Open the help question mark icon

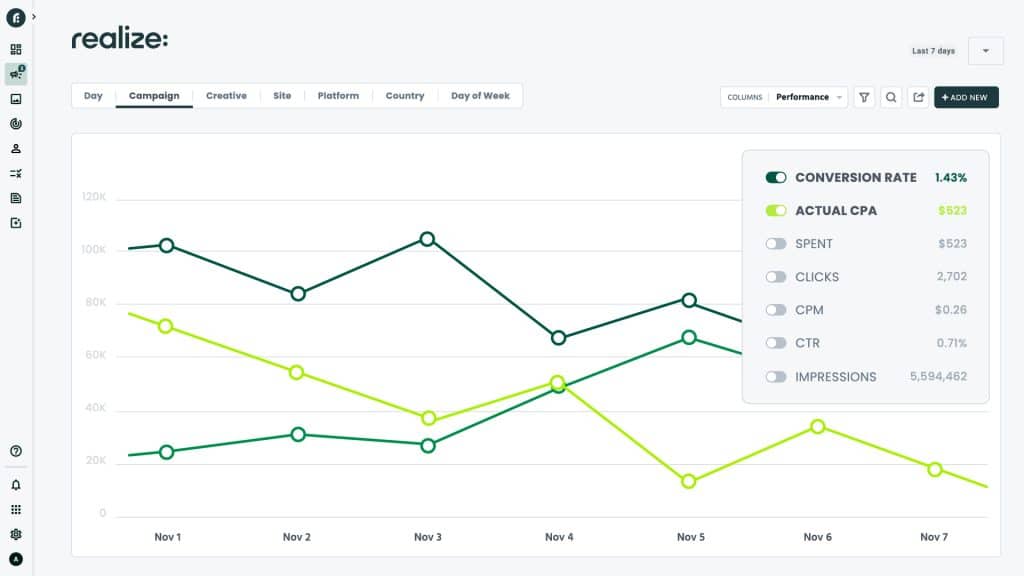[16, 451]
